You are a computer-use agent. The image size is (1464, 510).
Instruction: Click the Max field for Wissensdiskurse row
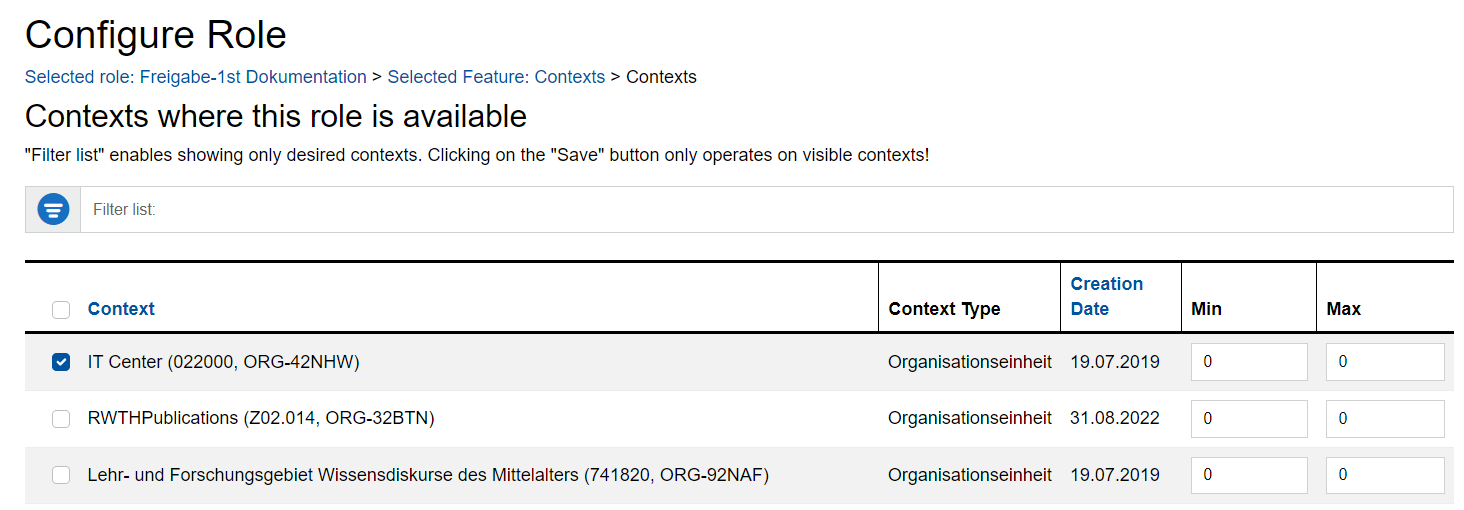click(1384, 475)
